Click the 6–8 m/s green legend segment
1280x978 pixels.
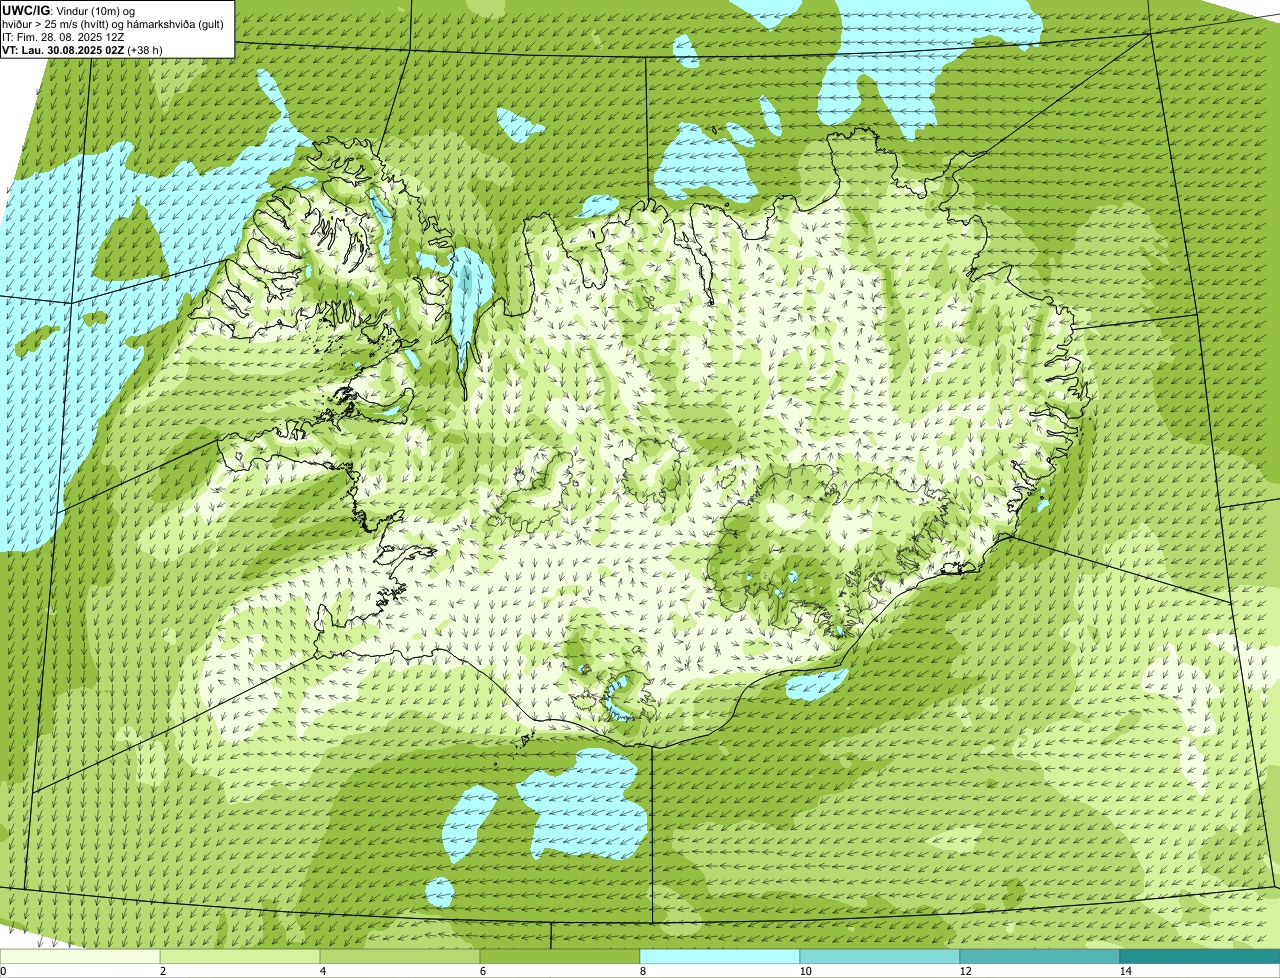pyautogui.click(x=560, y=956)
